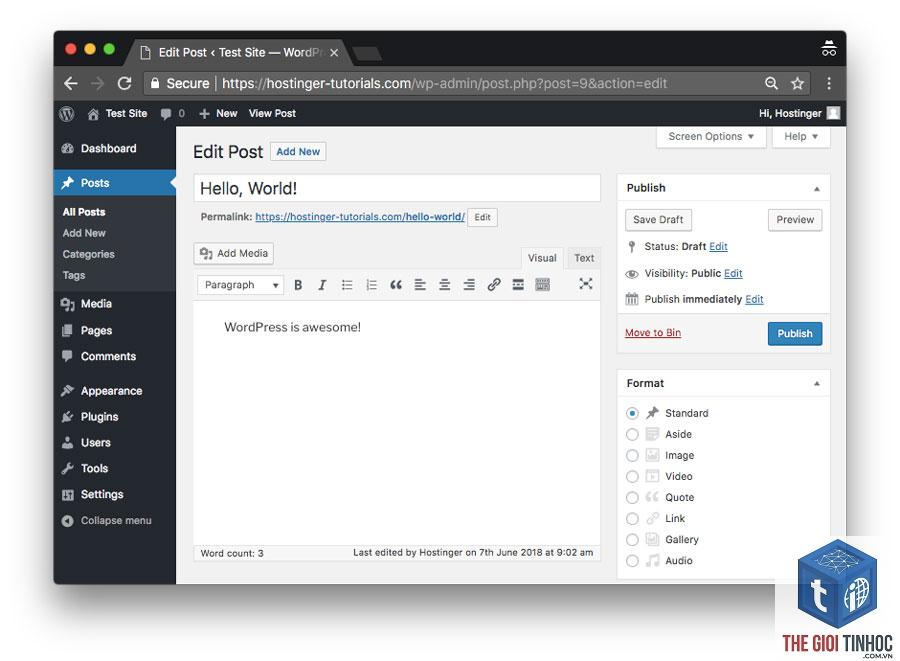The width and height of the screenshot is (900, 661).
Task: Click the permalink Edit button
Action: coord(482,217)
